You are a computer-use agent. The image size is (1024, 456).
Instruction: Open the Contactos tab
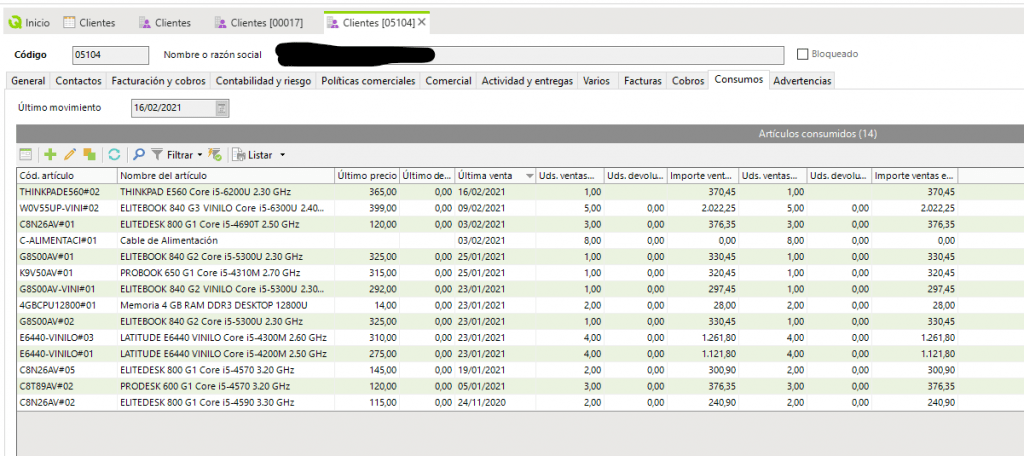pos(78,80)
